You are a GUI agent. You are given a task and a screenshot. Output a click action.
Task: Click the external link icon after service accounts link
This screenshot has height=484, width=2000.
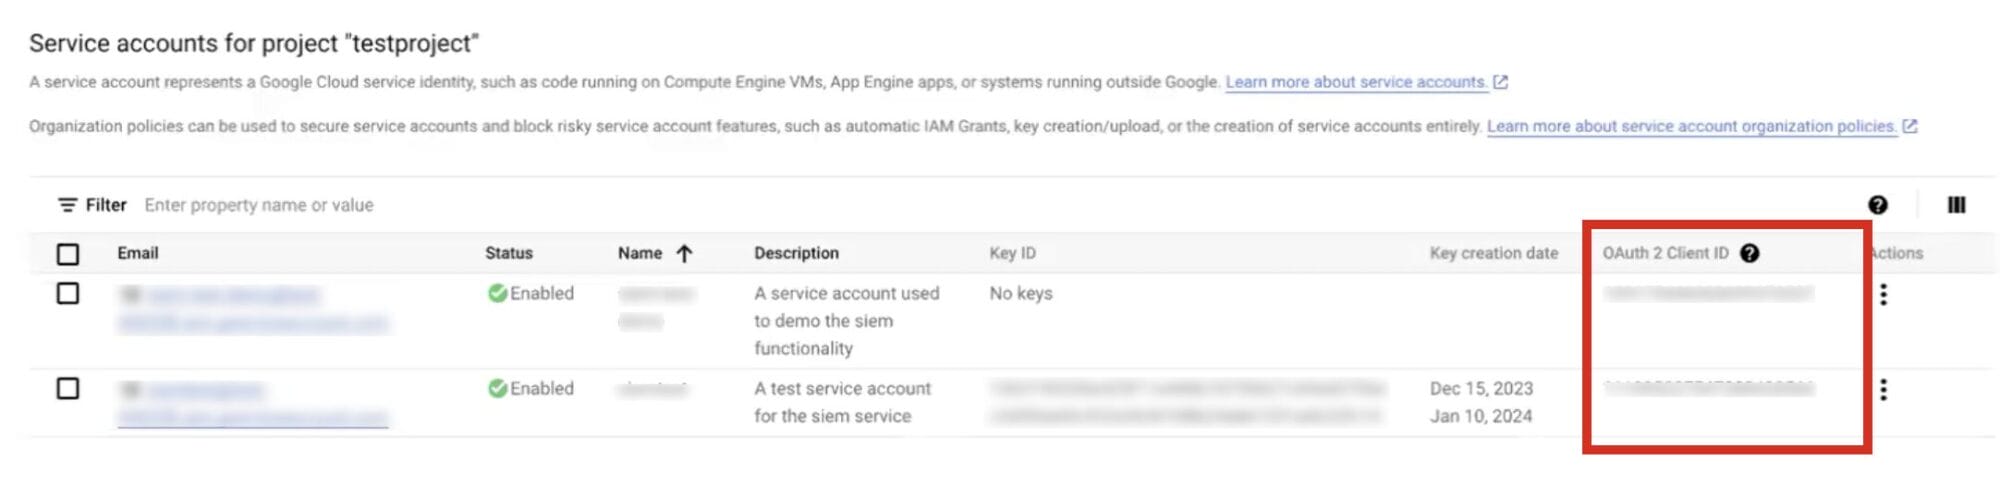tap(1500, 82)
